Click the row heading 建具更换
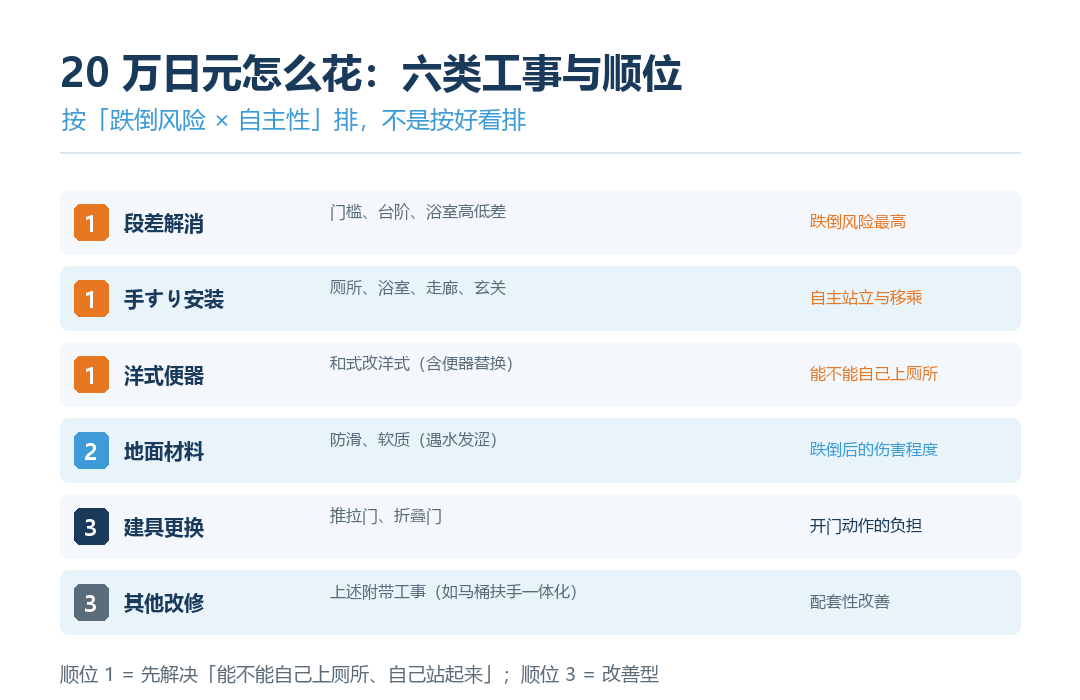Screen dimensions: 1080x700 coord(164,527)
